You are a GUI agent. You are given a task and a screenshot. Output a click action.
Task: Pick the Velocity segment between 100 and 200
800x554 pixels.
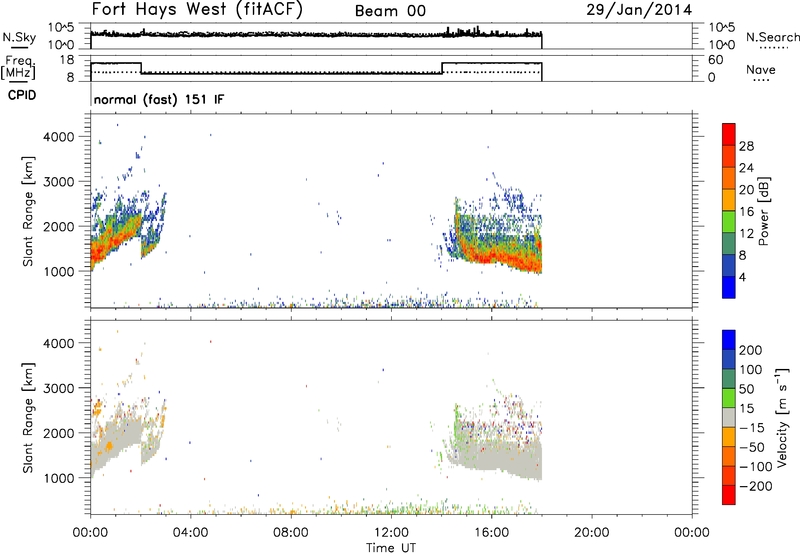tap(729, 359)
